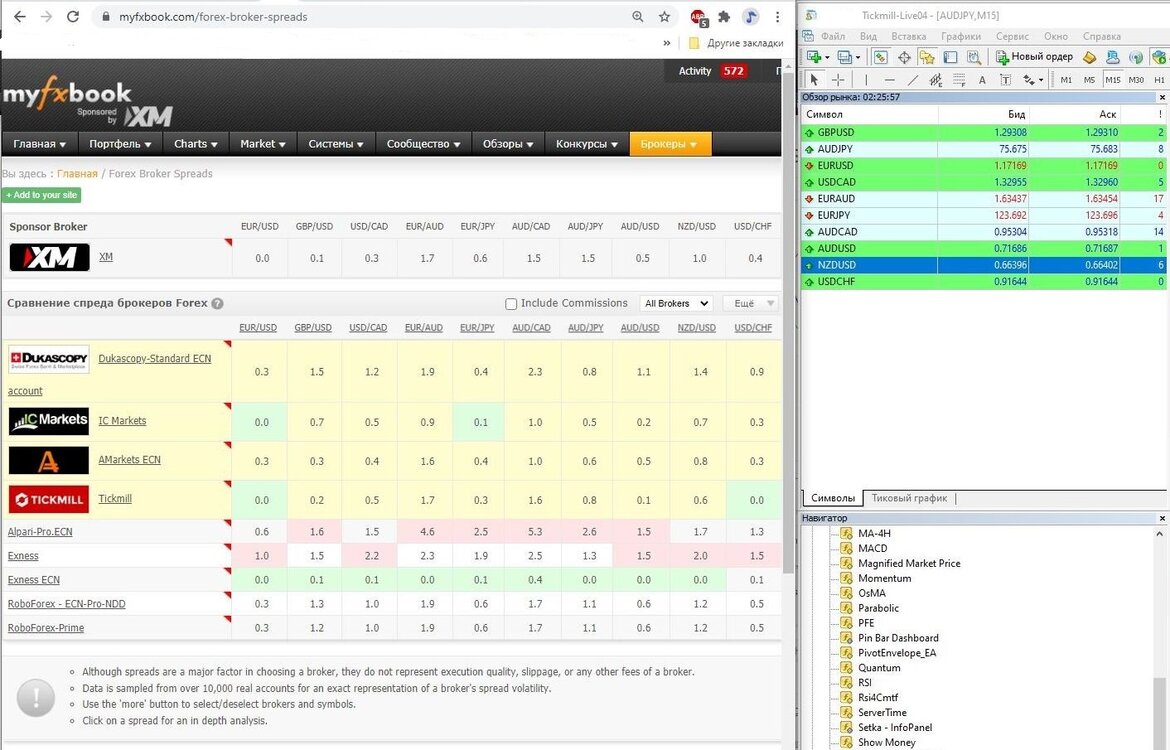Screen dimensions: 1170x750
Task: Open the Exness ECN broker link
Action: [x=34, y=580]
